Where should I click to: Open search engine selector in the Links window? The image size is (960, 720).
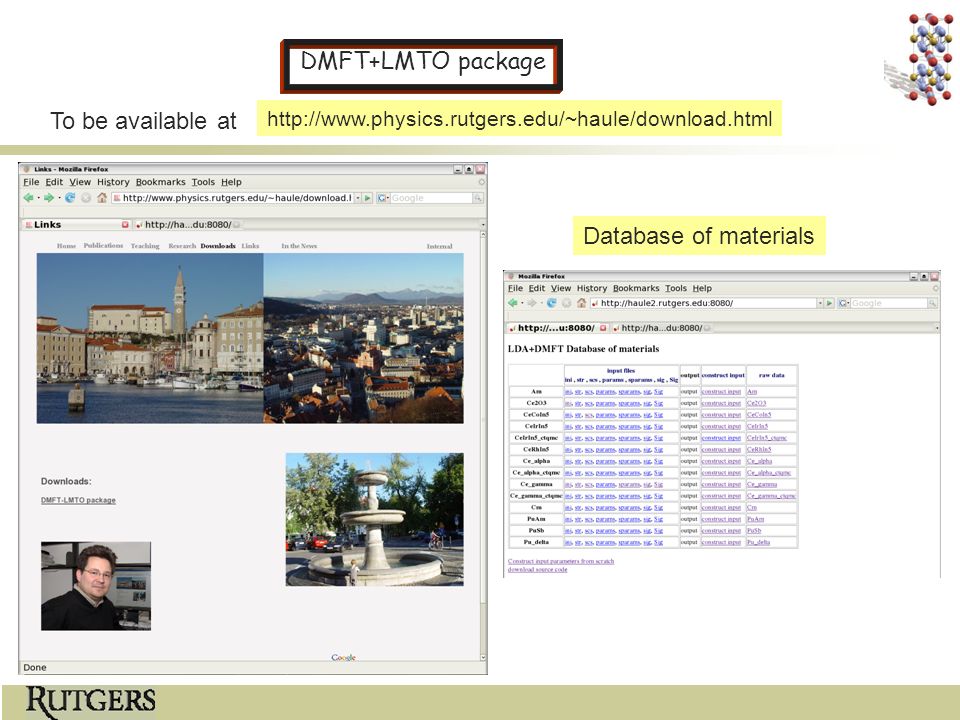point(383,198)
